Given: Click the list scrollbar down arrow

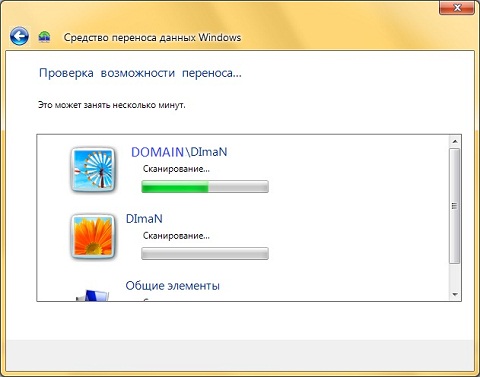Looking at the screenshot, I should click(455, 295).
